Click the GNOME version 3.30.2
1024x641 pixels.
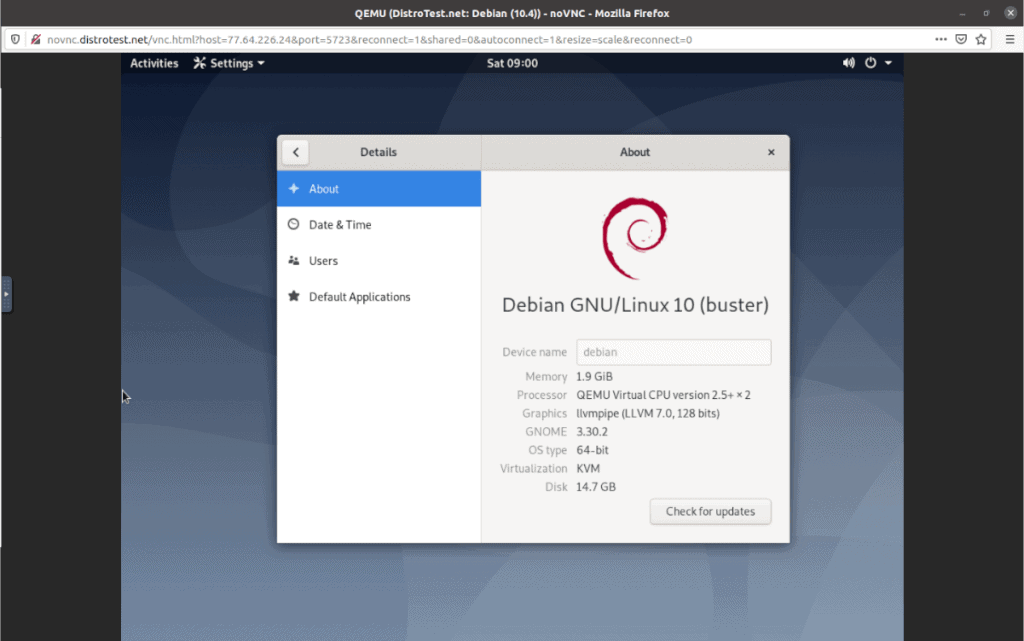click(x=592, y=431)
